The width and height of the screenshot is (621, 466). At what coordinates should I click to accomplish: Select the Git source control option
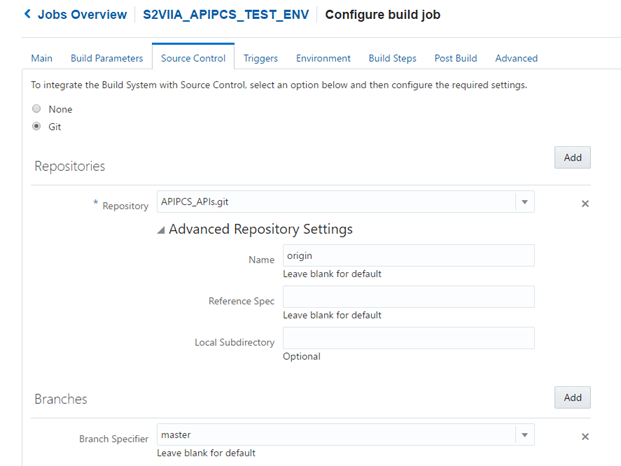click(37, 127)
